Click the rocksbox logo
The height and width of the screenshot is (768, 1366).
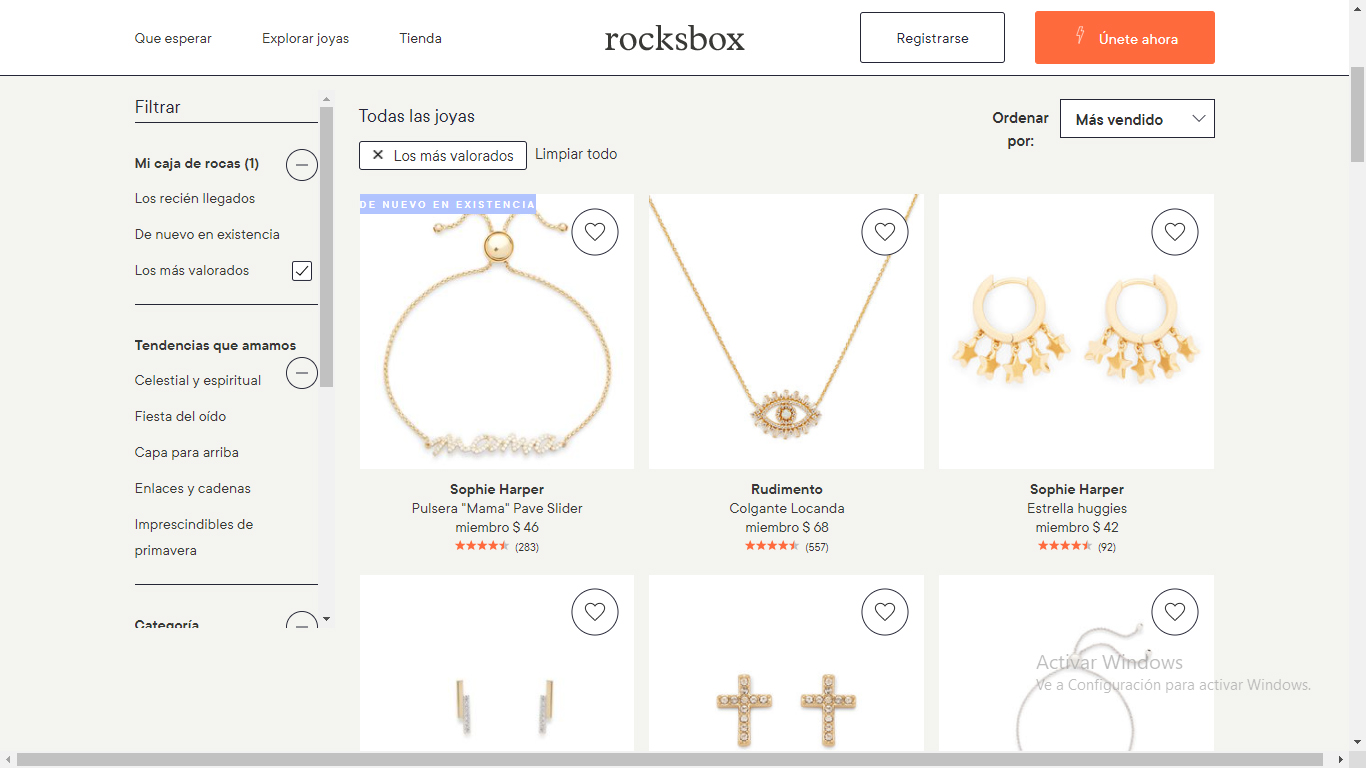[675, 38]
